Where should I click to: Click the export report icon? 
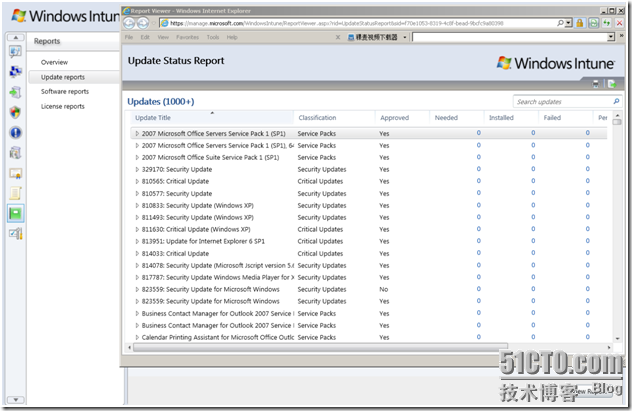(611, 84)
